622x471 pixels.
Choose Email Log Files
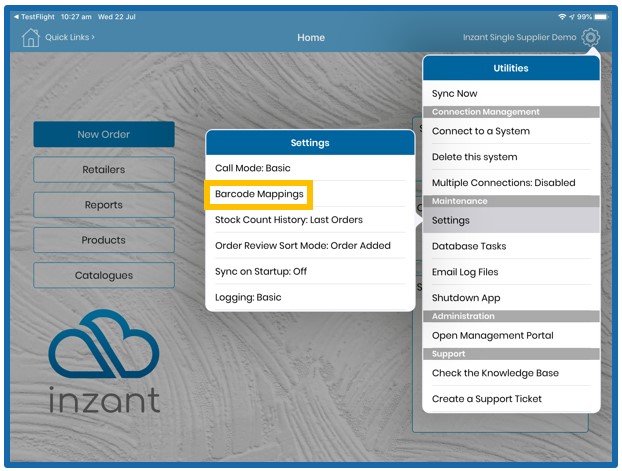(511, 272)
